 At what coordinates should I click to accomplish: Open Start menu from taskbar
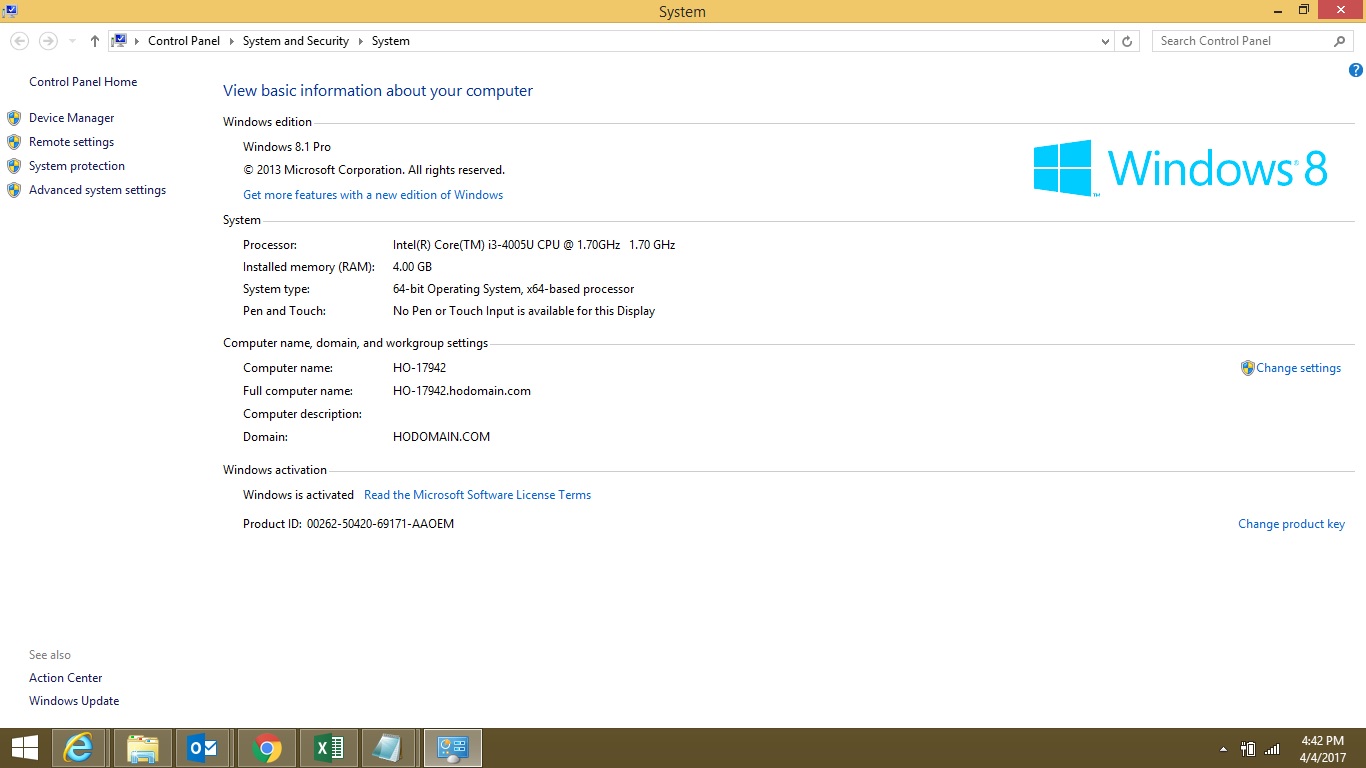tap(25, 748)
